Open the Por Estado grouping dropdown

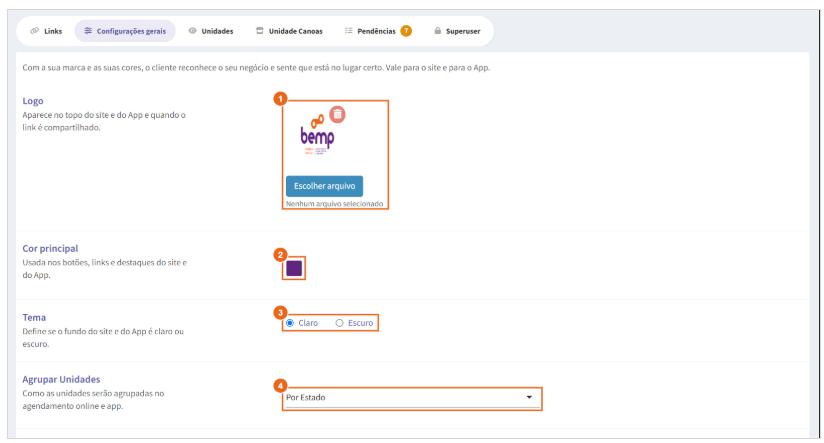point(413,398)
